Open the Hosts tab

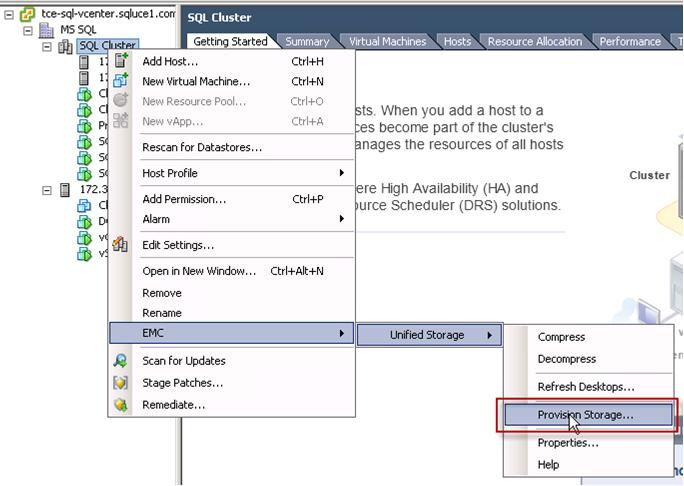(457, 41)
